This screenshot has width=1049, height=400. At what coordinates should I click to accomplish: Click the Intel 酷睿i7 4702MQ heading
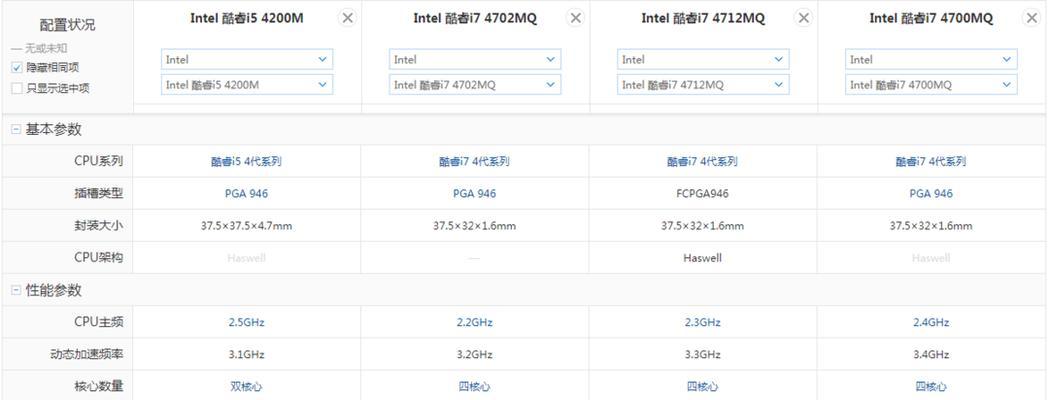[475, 19]
